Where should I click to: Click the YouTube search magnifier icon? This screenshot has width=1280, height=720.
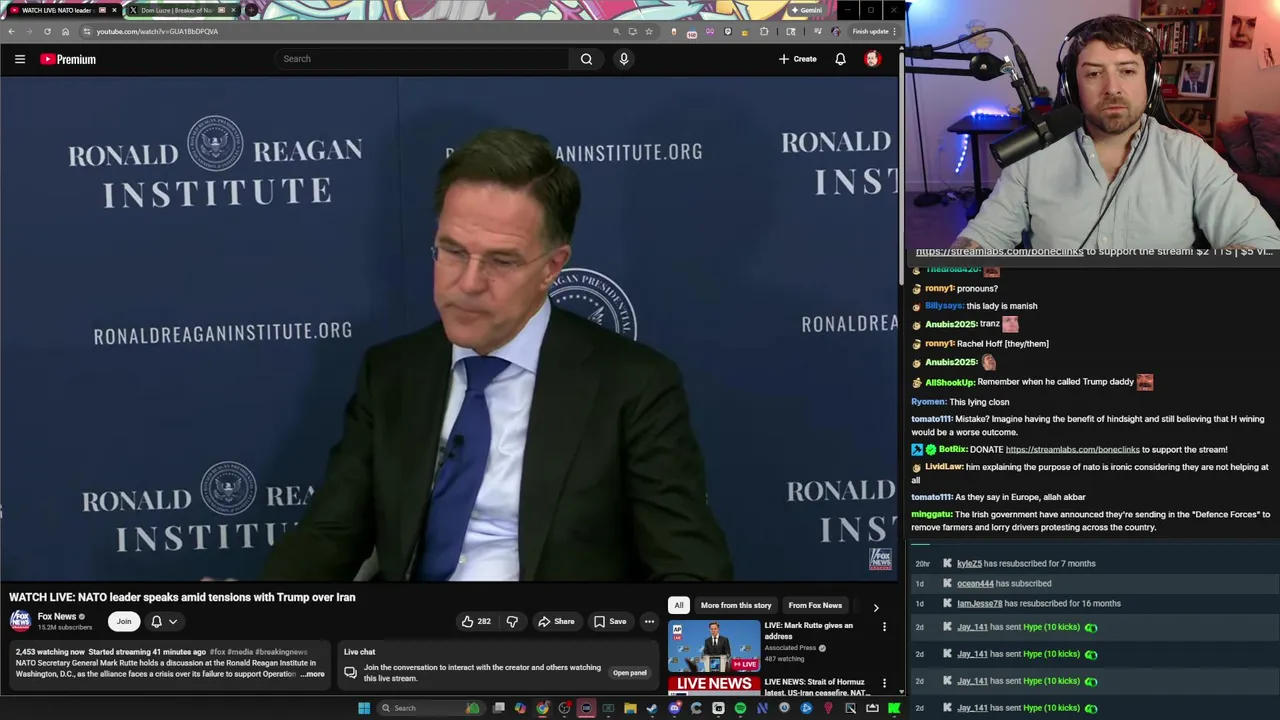pos(586,59)
